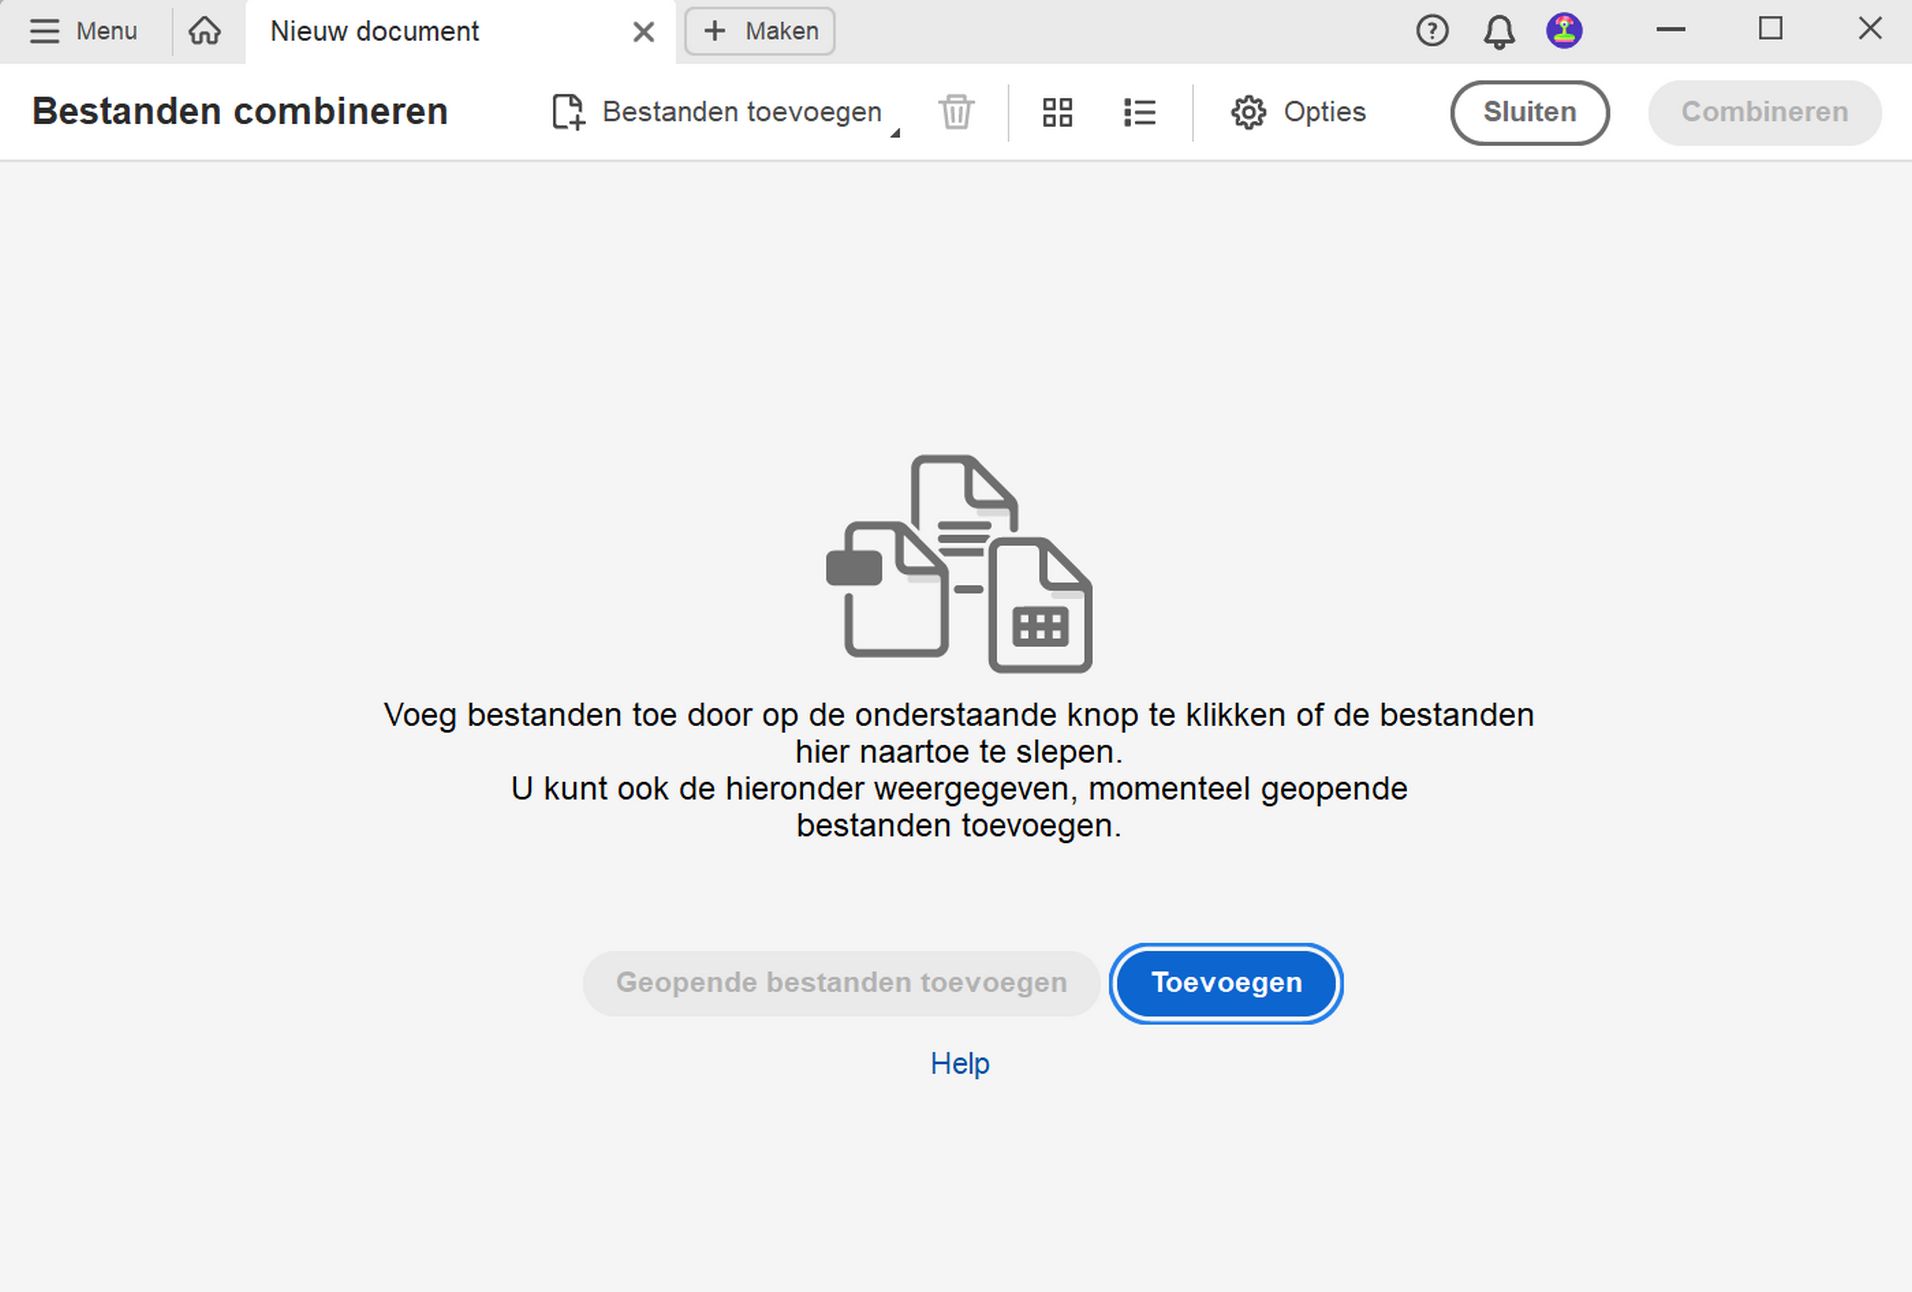Click the Home icon
The height and width of the screenshot is (1292, 1912).
tap(205, 31)
